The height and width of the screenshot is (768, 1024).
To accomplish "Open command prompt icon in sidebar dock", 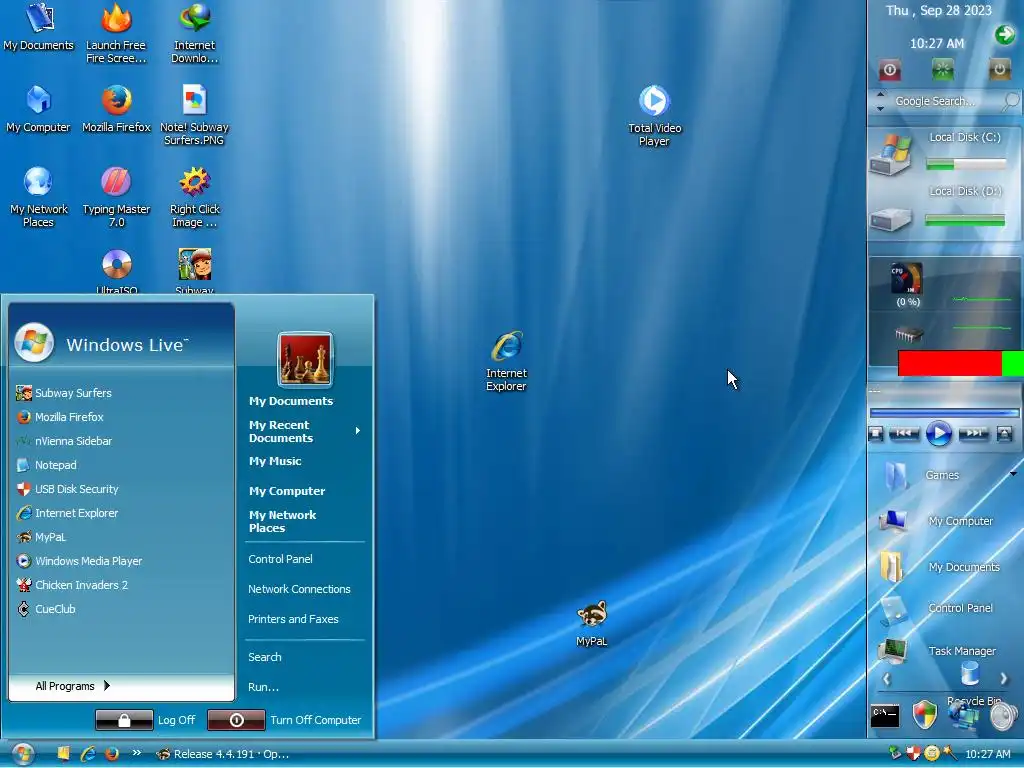I will [x=884, y=716].
